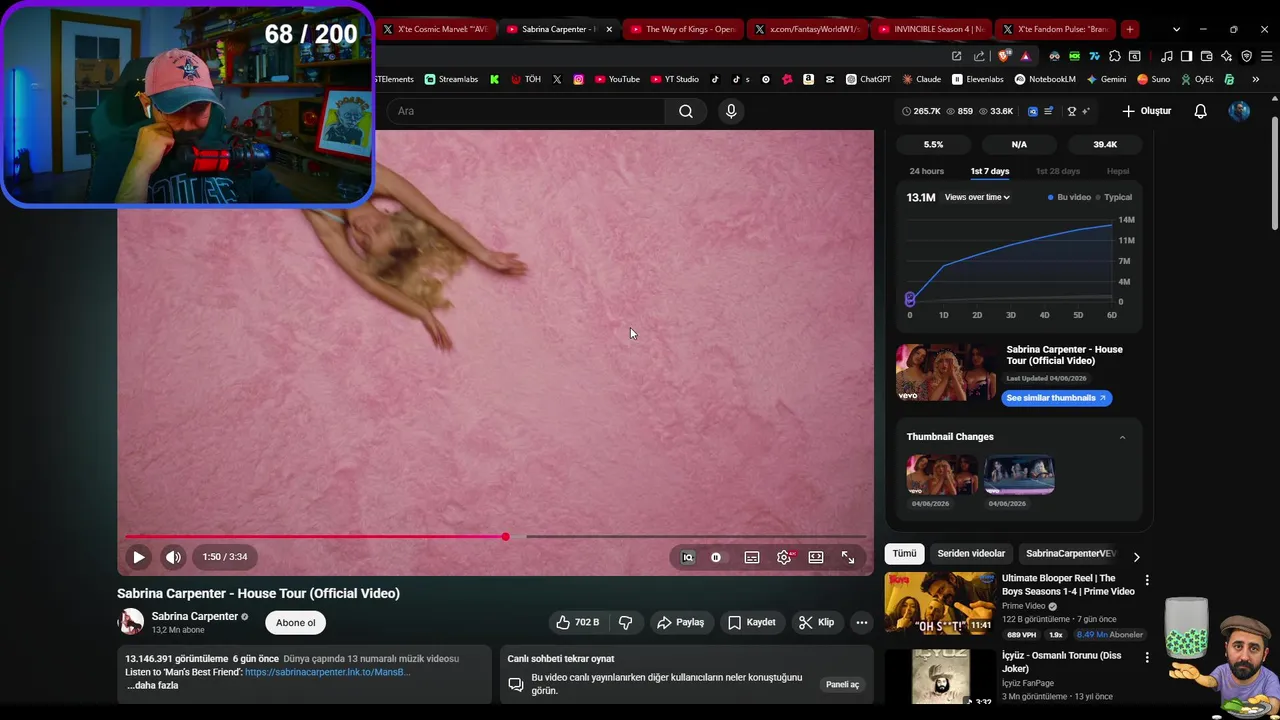The height and width of the screenshot is (720, 1280).
Task: Open the account profile avatar menu
Action: [1239, 111]
